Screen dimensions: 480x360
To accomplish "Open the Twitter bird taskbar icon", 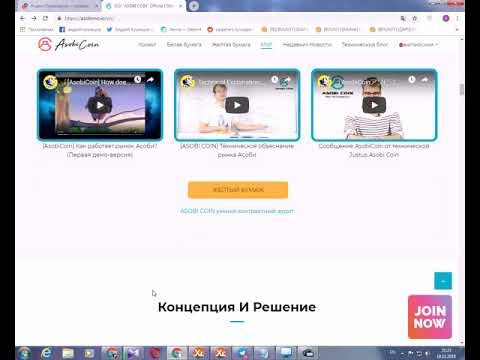I will (242, 353).
